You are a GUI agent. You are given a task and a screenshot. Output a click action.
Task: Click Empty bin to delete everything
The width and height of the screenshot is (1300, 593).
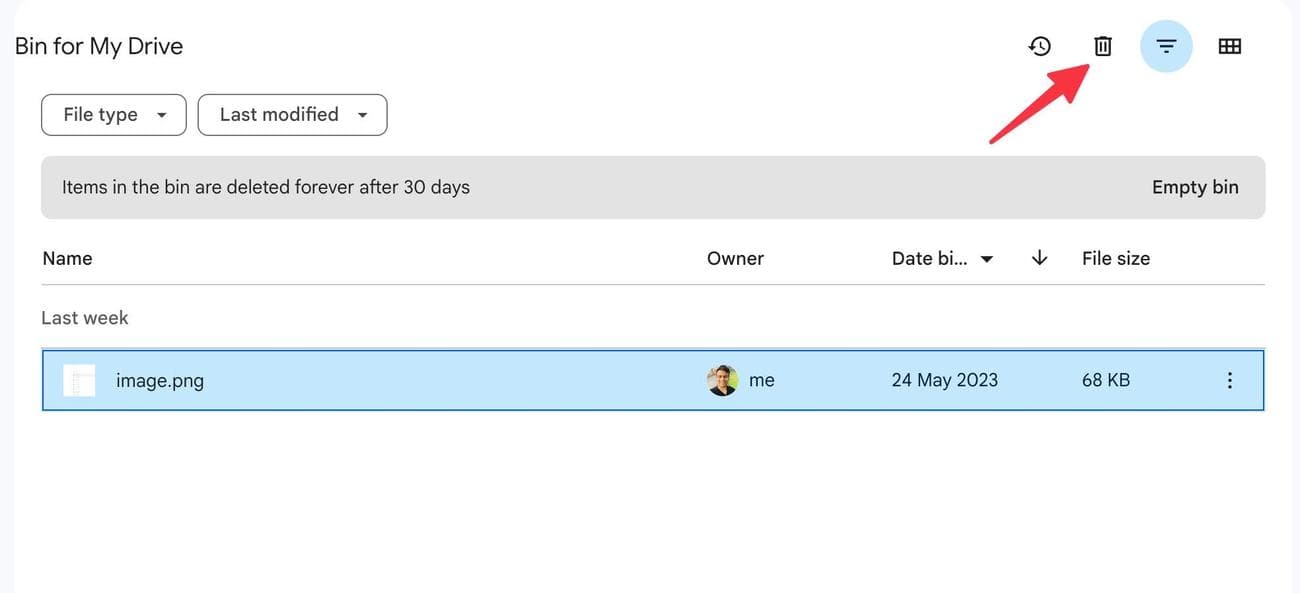1194,187
